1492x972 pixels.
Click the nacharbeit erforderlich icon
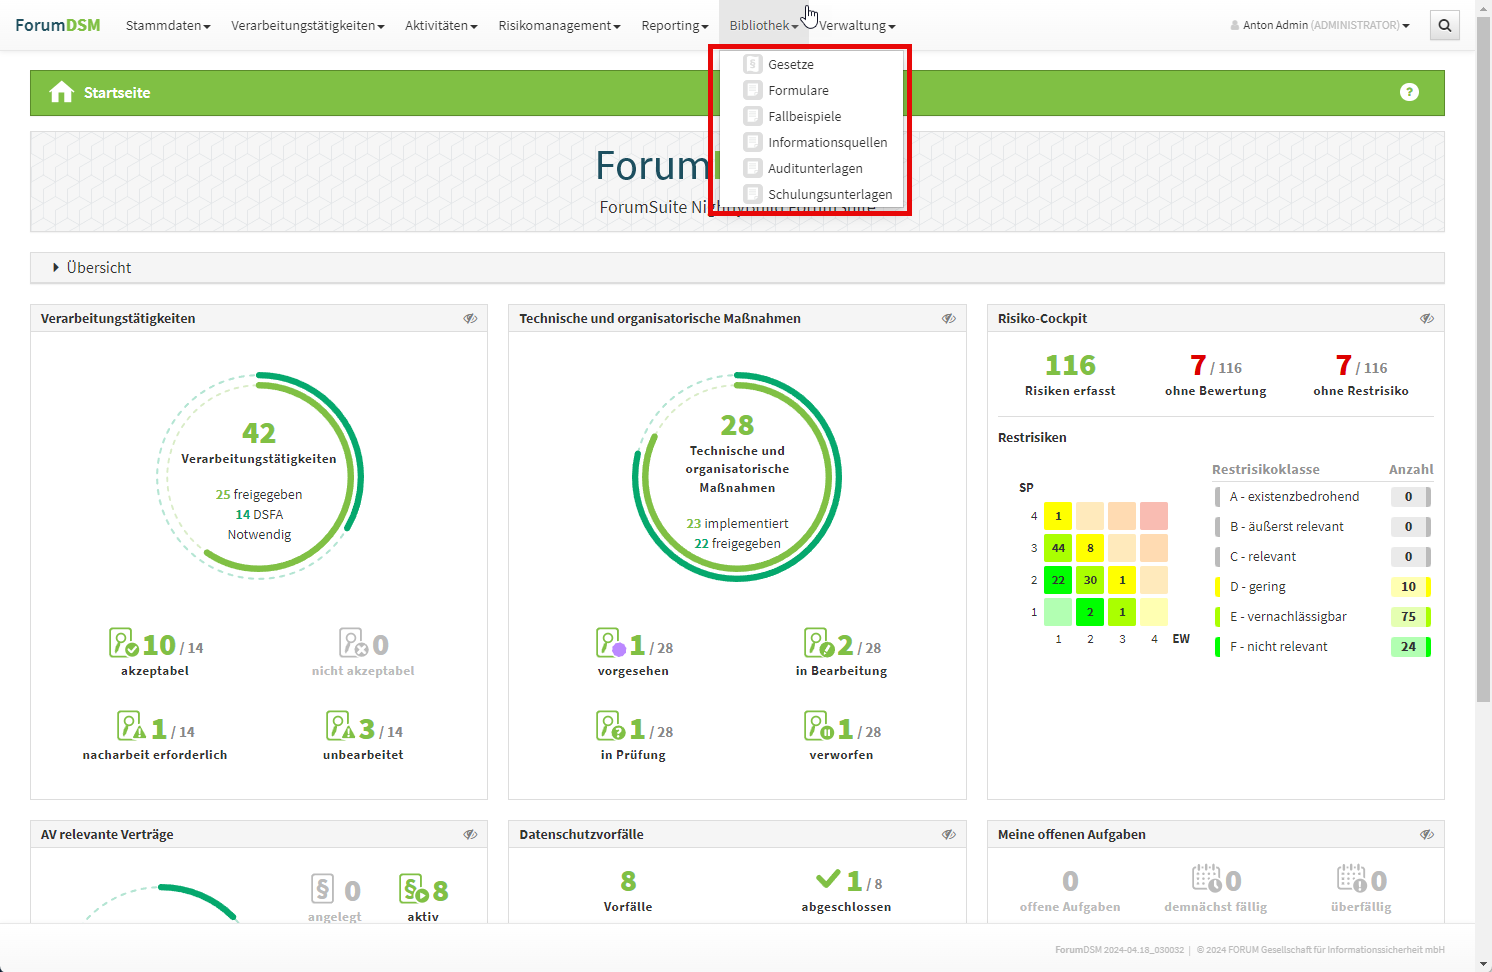(x=131, y=726)
